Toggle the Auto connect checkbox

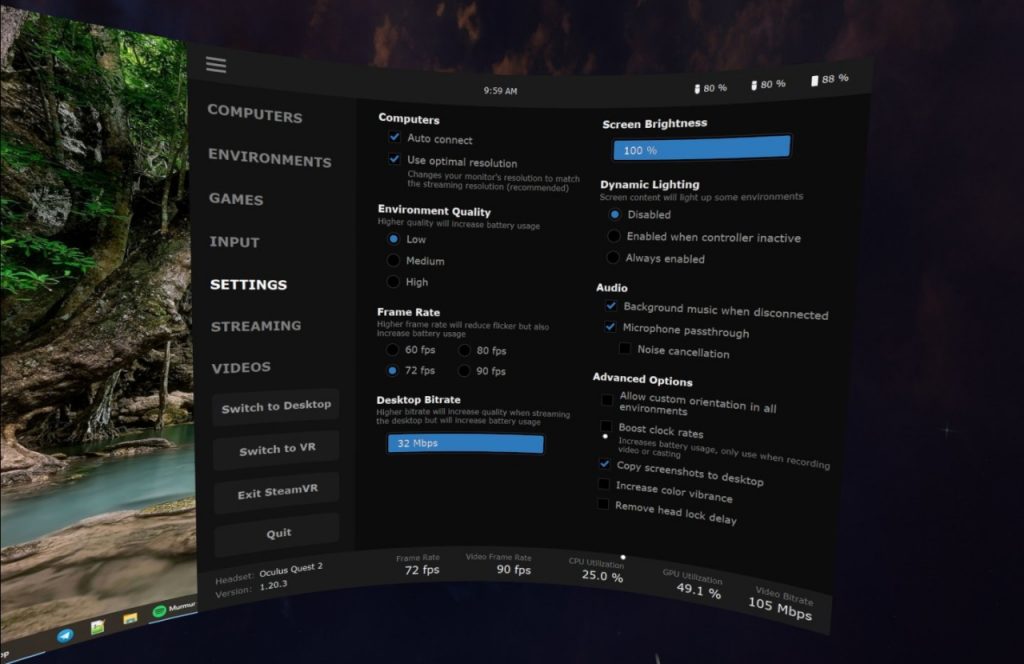click(394, 137)
